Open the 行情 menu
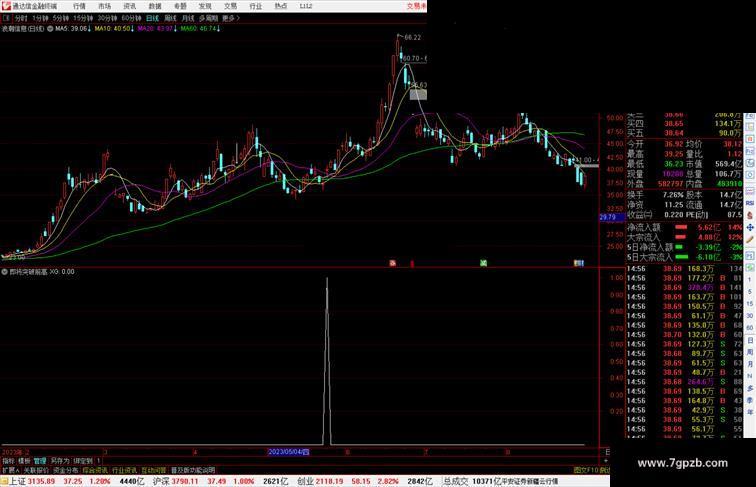 coord(79,6)
